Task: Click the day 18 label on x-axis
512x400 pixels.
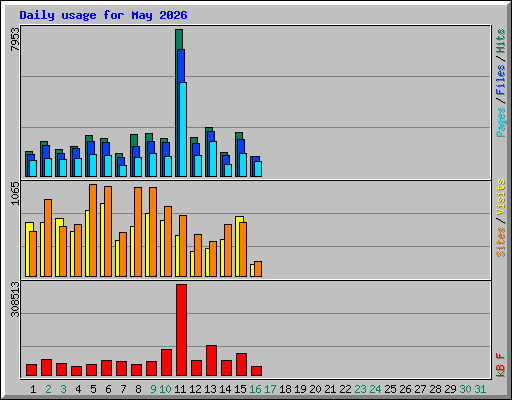Action: (x=285, y=389)
